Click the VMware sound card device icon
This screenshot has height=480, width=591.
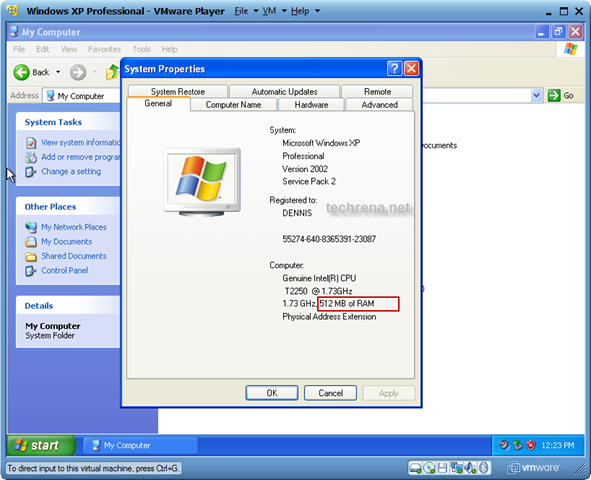click(x=470, y=468)
